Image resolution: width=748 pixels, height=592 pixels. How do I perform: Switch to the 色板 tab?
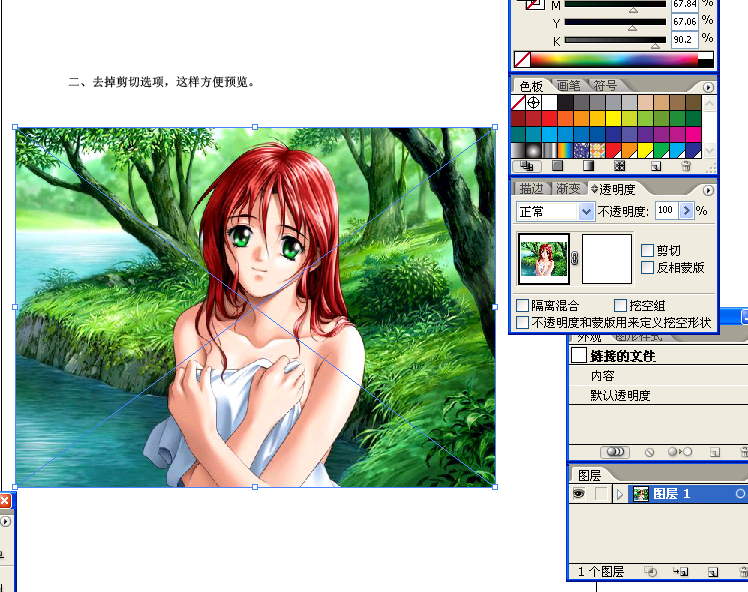(x=531, y=86)
